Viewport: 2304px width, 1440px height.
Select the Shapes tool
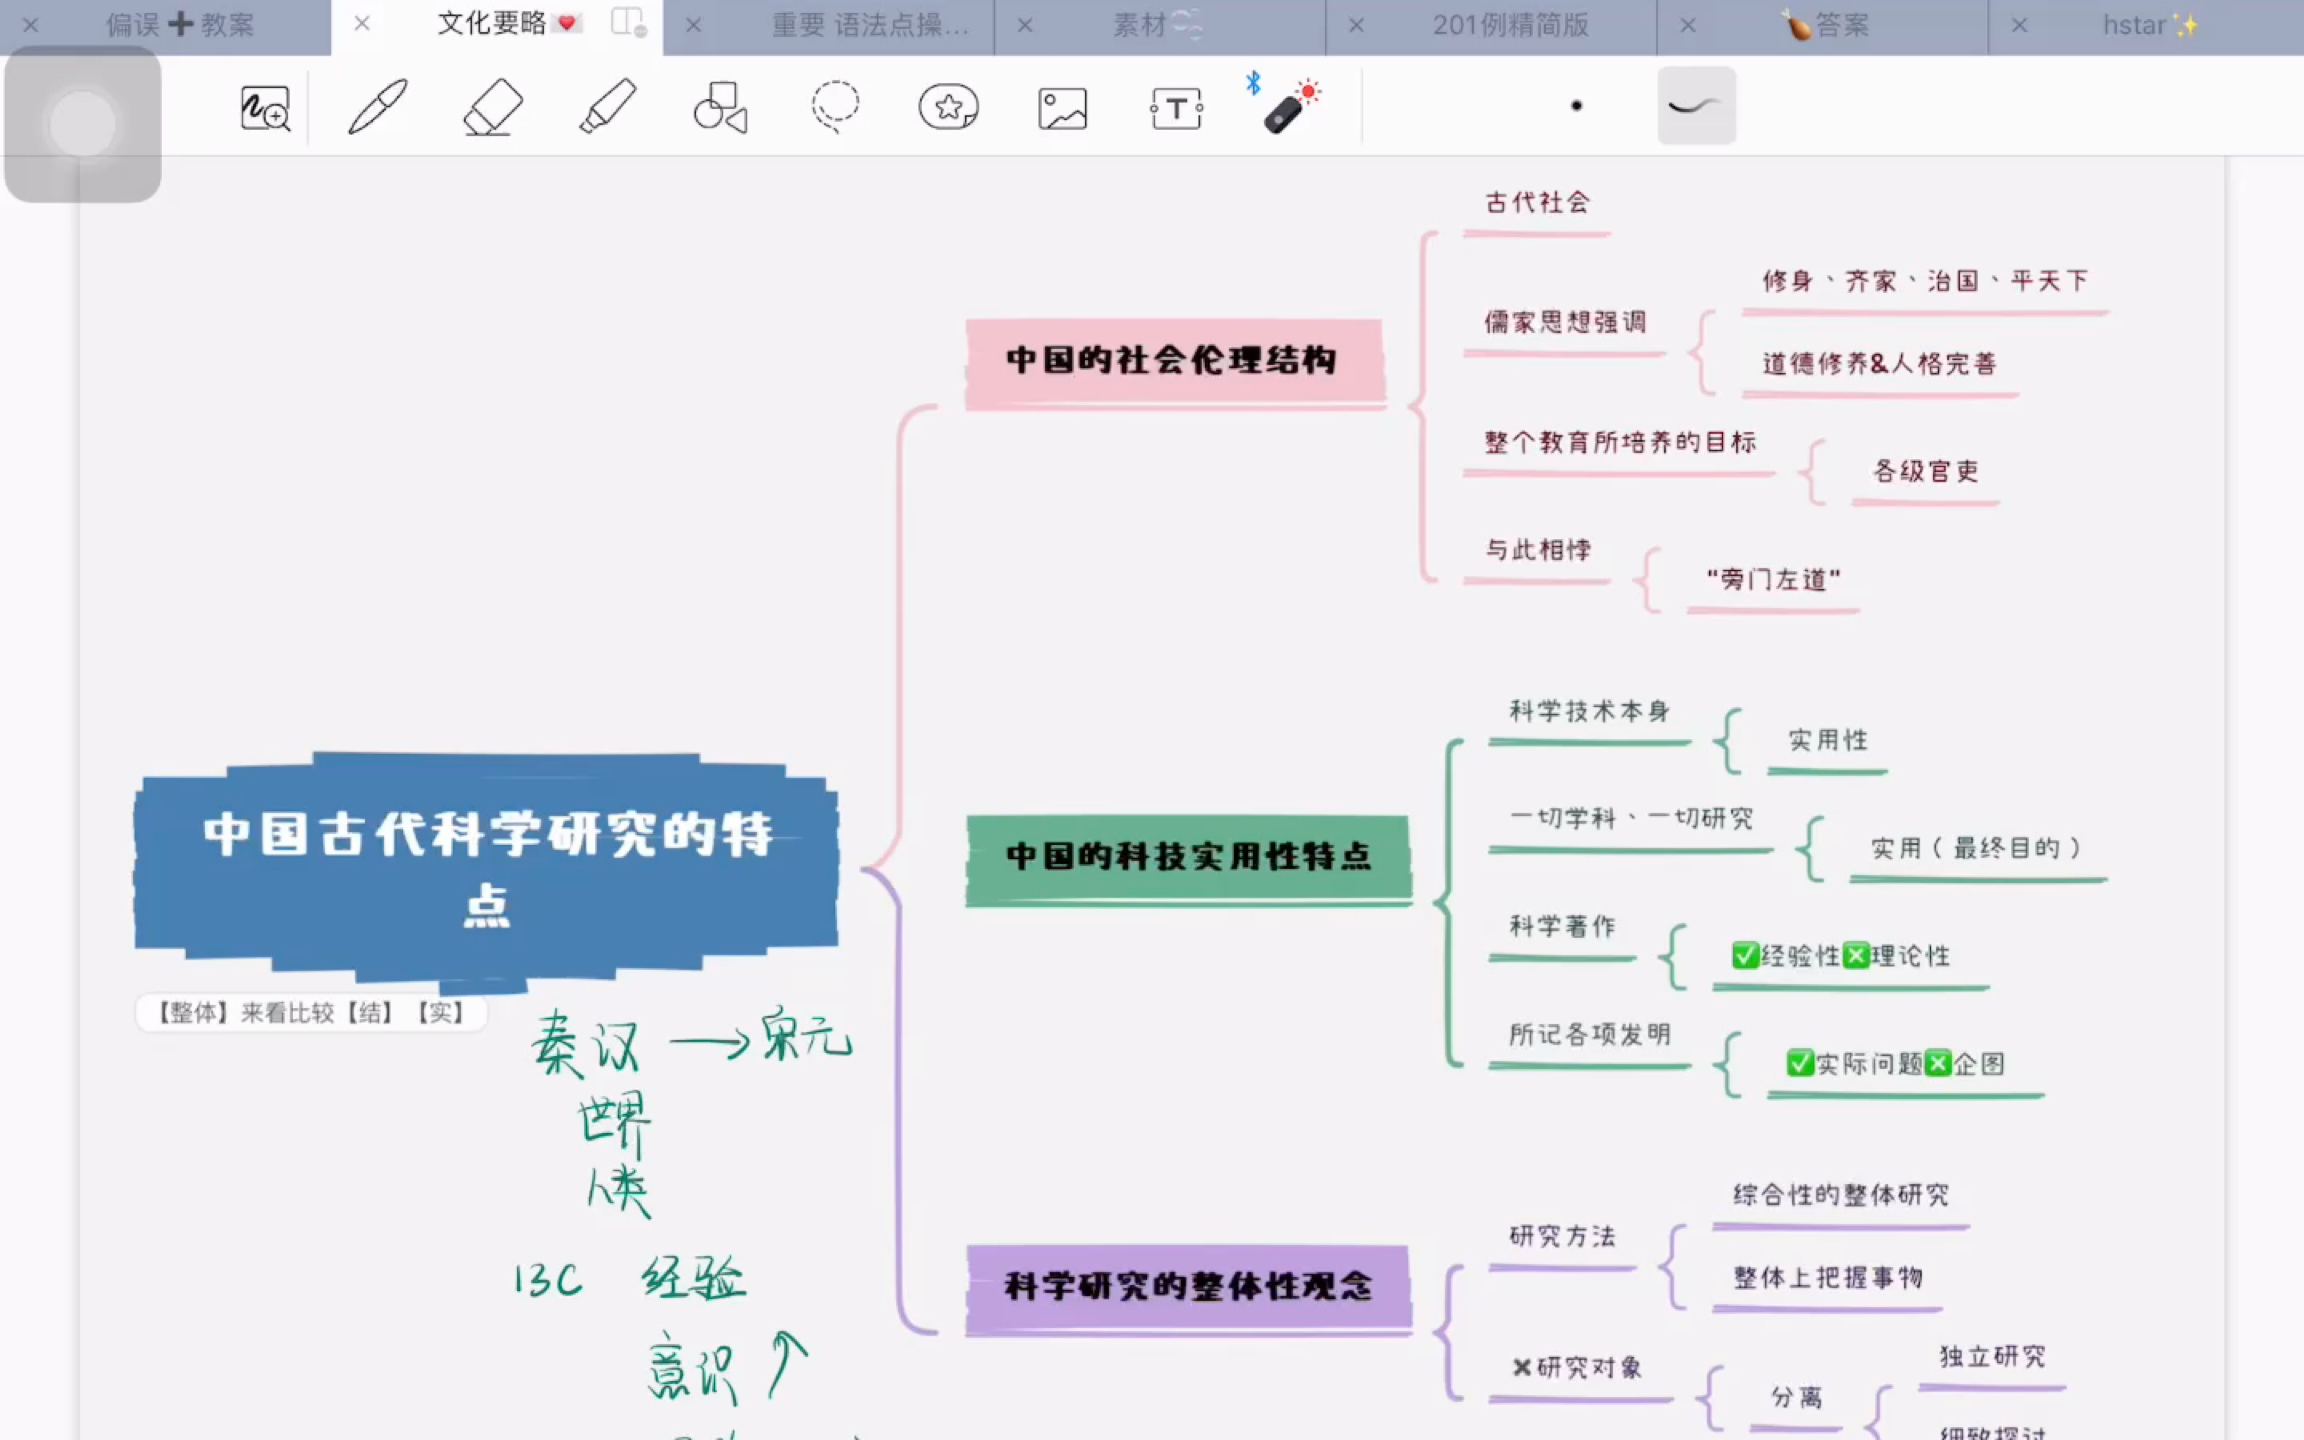[x=721, y=107]
